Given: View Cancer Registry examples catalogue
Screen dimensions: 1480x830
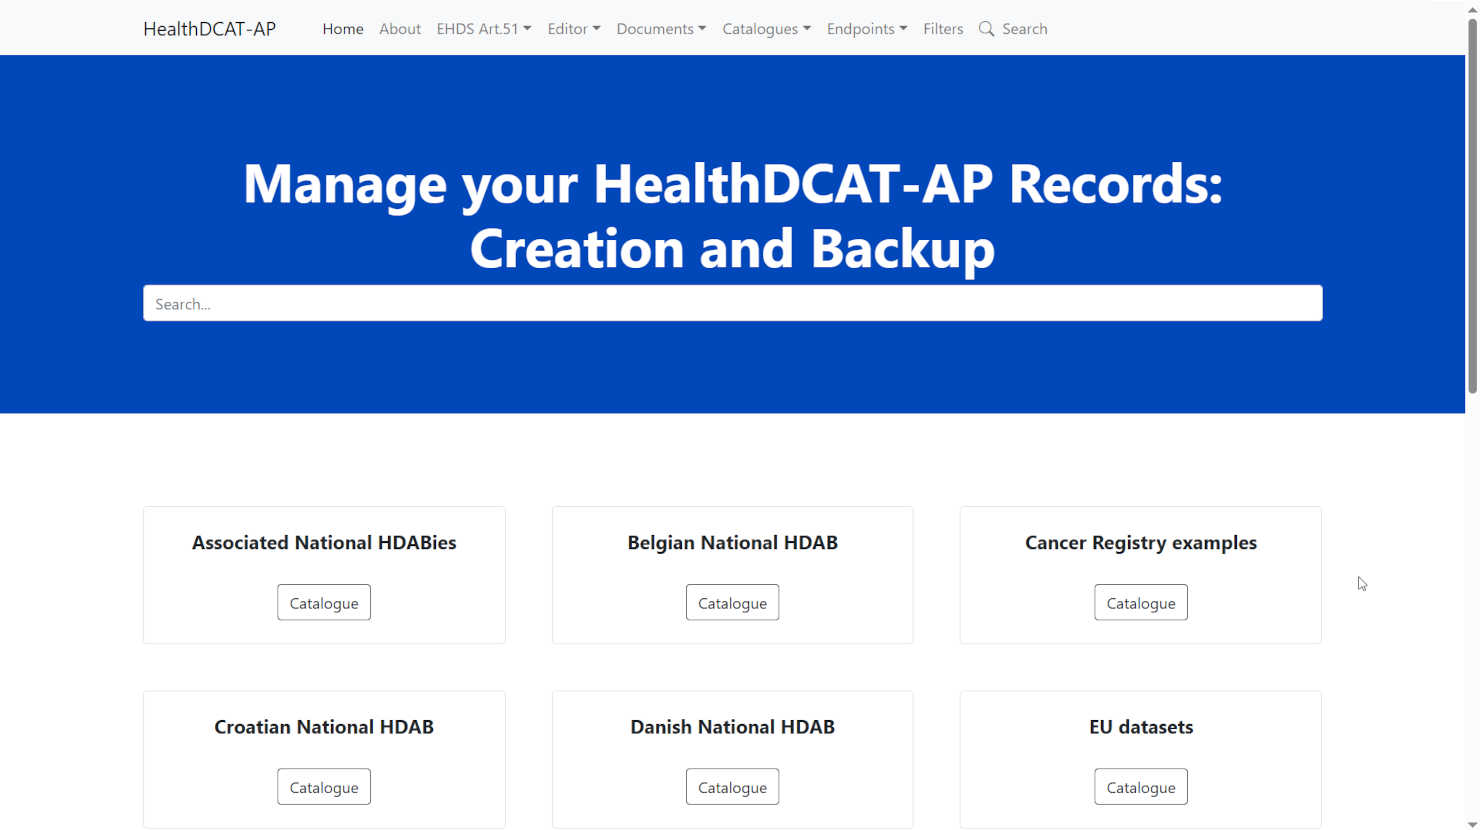Looking at the screenshot, I should [1140, 603].
